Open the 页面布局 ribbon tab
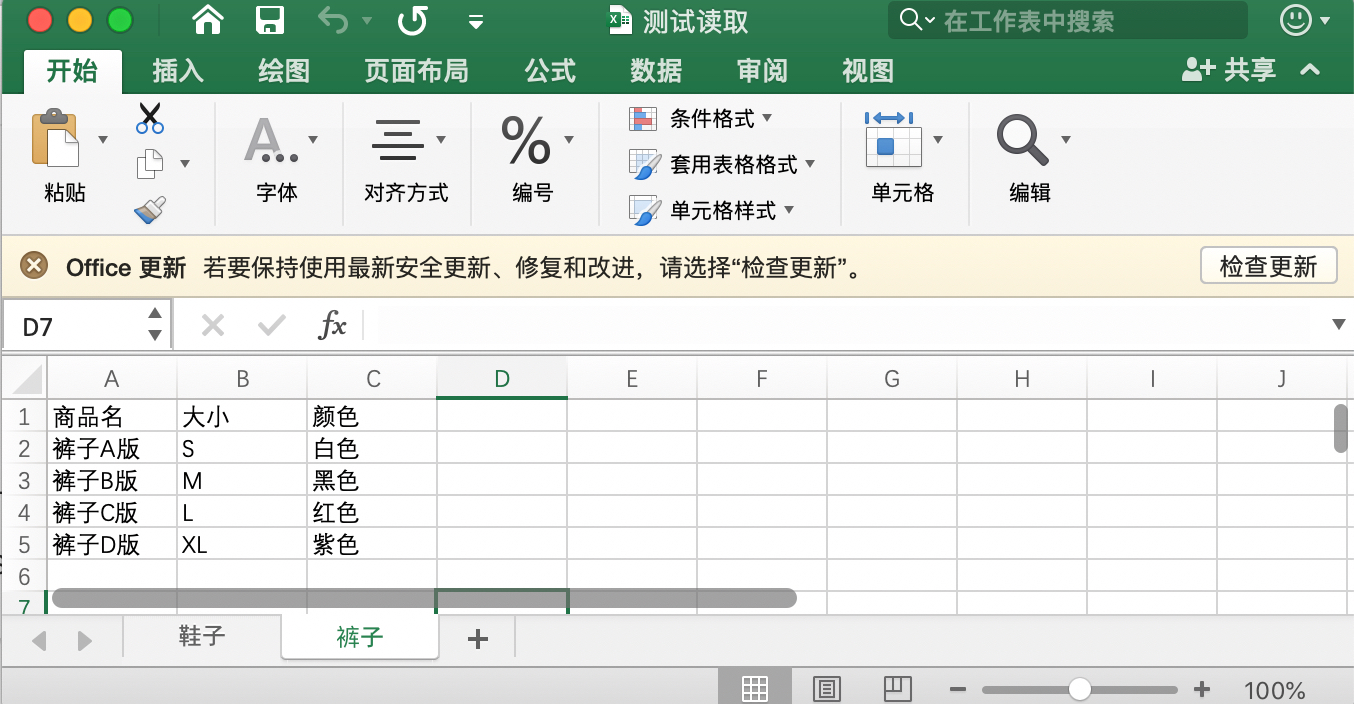This screenshot has height=704, width=1354. tap(416, 71)
